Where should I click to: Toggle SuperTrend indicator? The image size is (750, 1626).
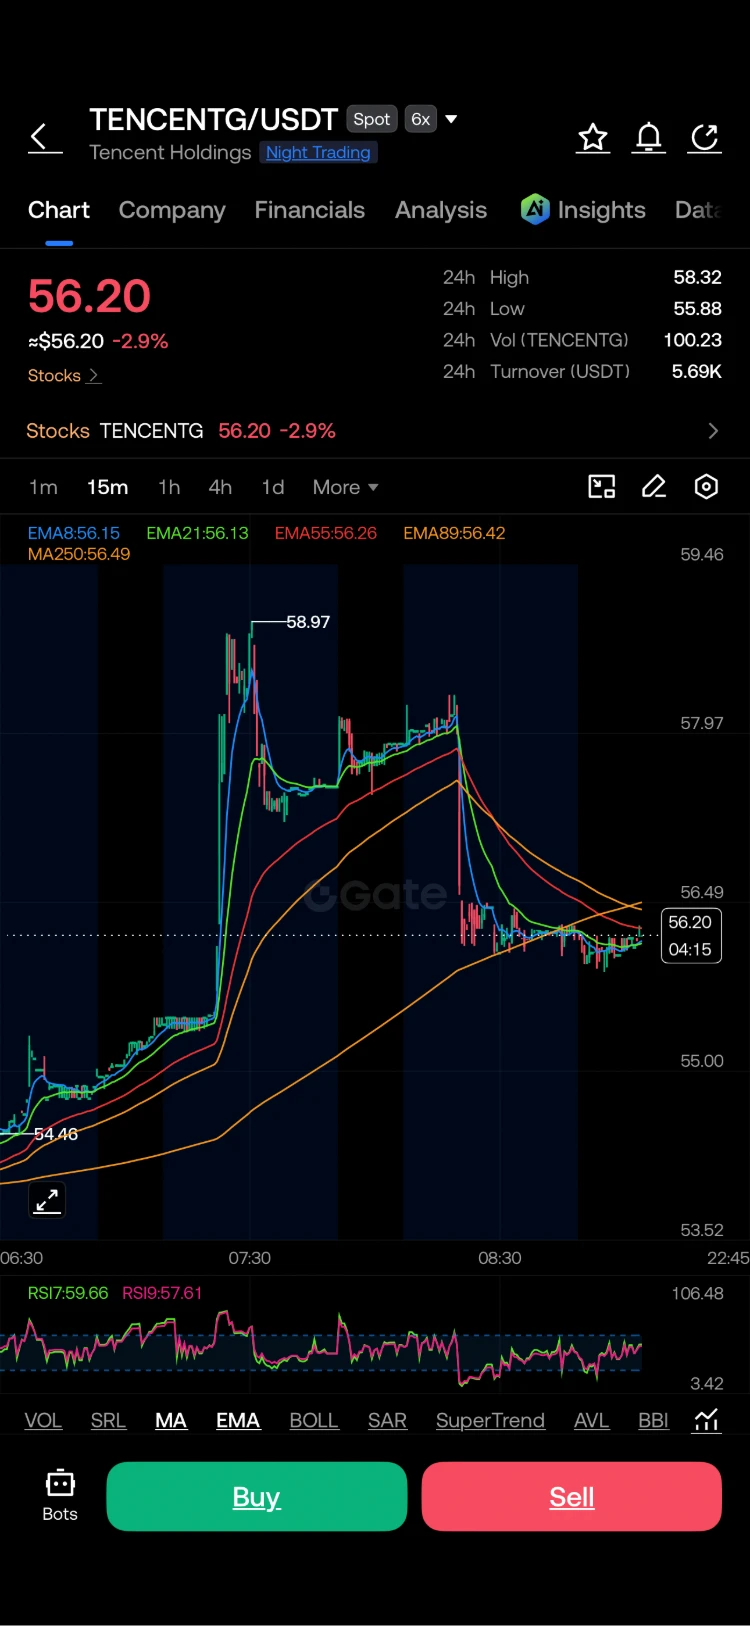coord(490,1420)
